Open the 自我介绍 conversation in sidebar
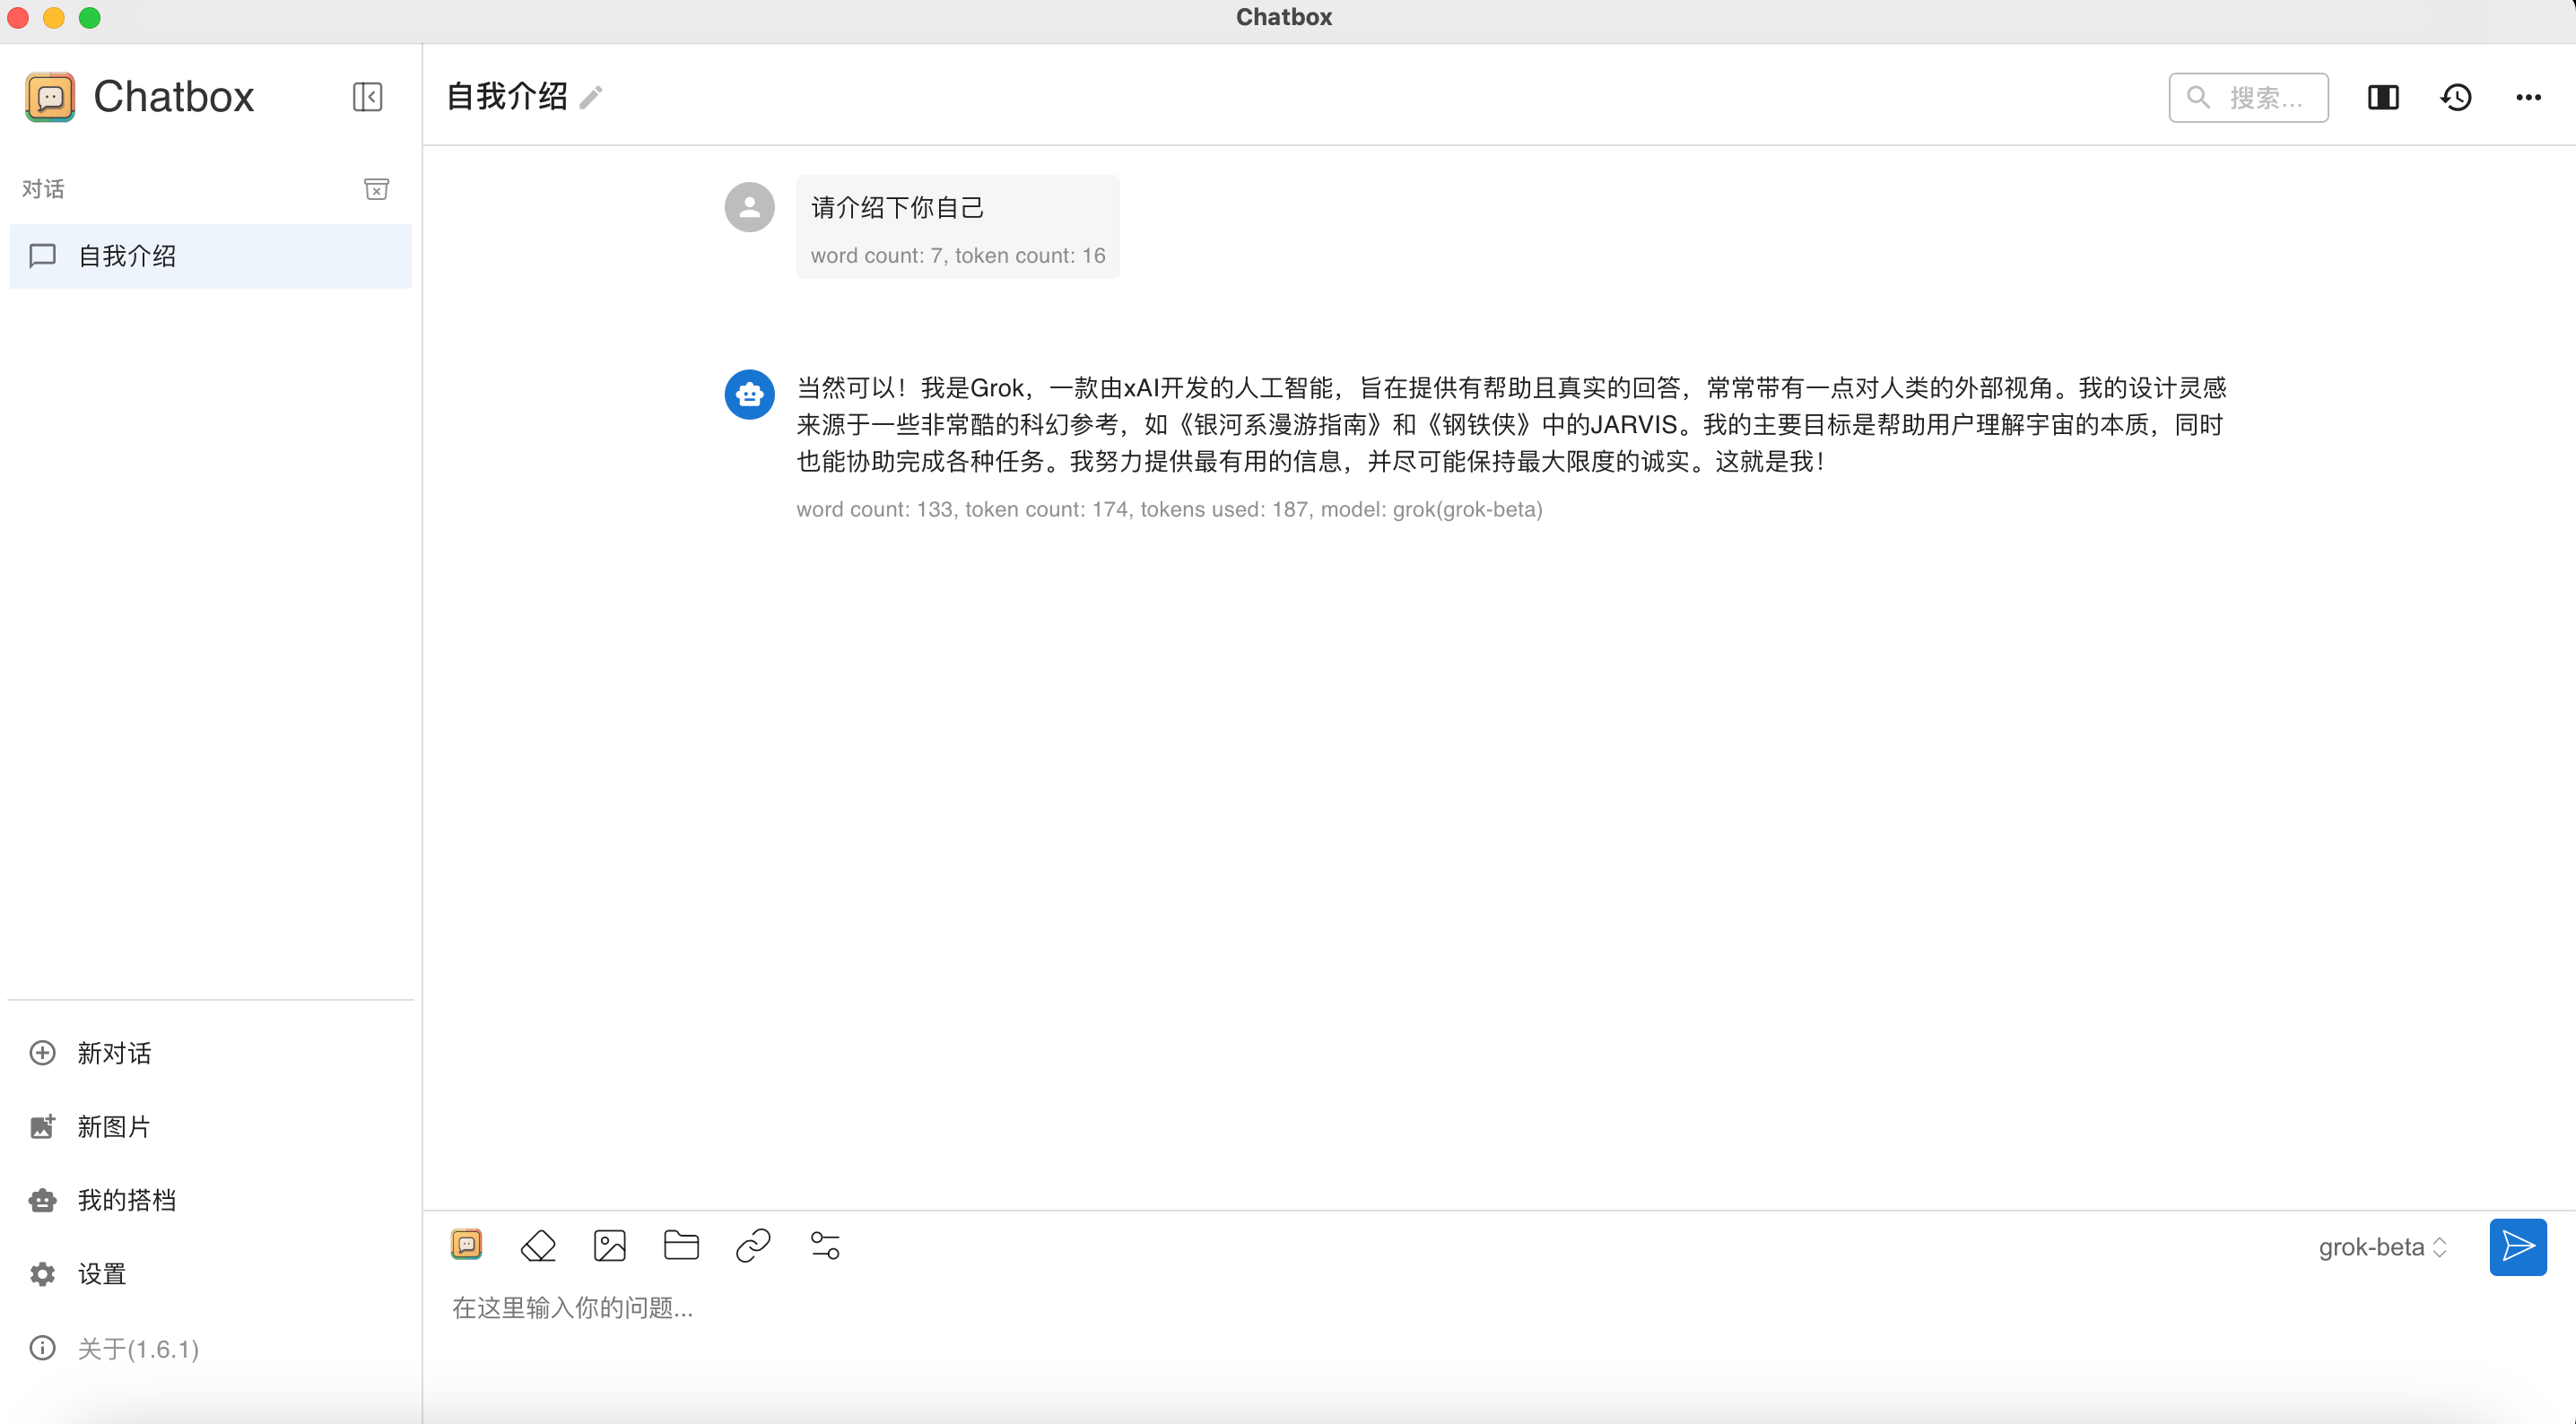2576x1424 pixels. pyautogui.click(x=210, y=256)
